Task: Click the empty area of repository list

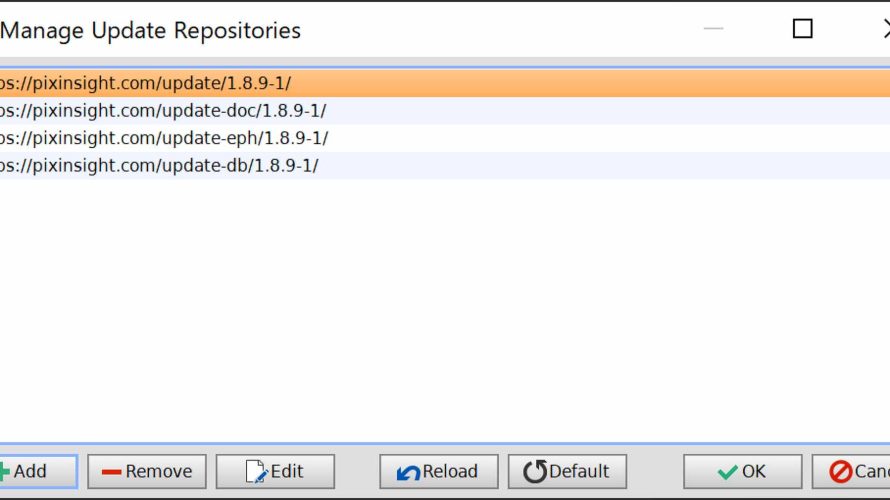Action: point(445,309)
